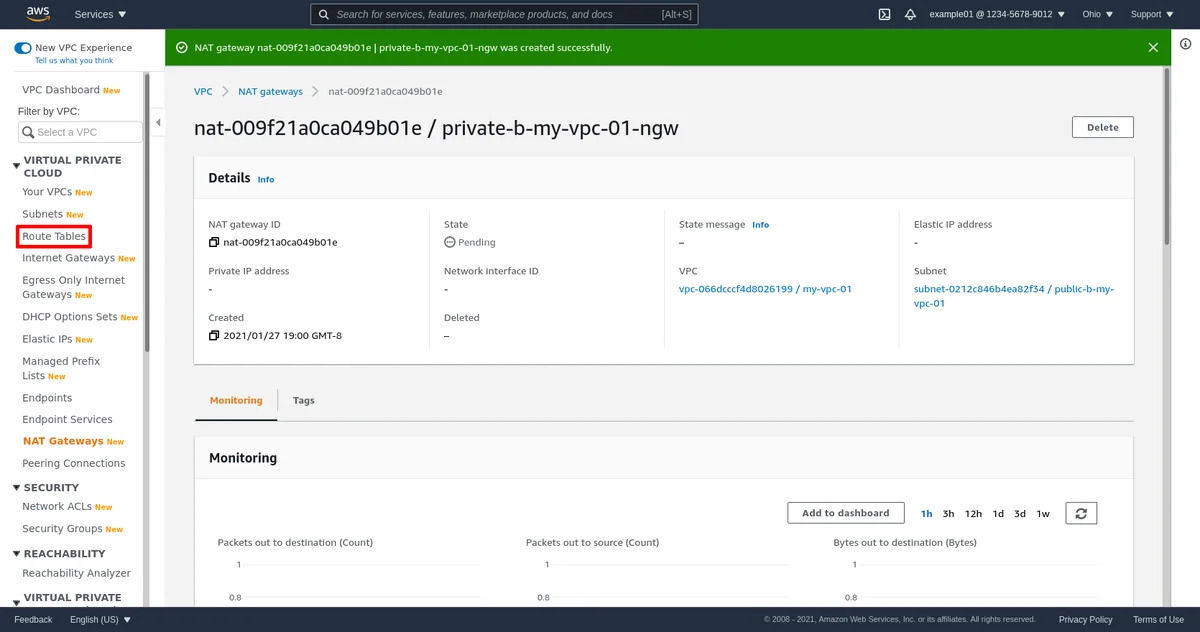Select the 3h monitoring time range
Image resolution: width=1200 pixels, height=632 pixels.
pyautogui.click(x=948, y=514)
